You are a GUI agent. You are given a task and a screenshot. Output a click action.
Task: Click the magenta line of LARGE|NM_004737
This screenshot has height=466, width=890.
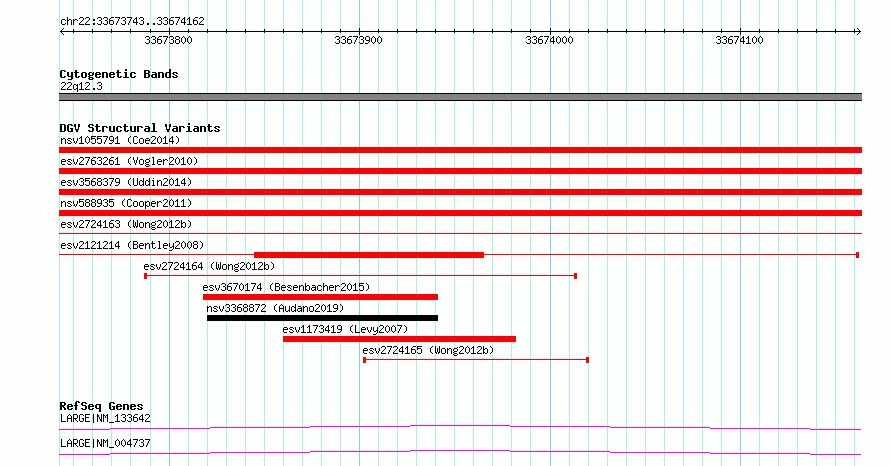[460, 452]
